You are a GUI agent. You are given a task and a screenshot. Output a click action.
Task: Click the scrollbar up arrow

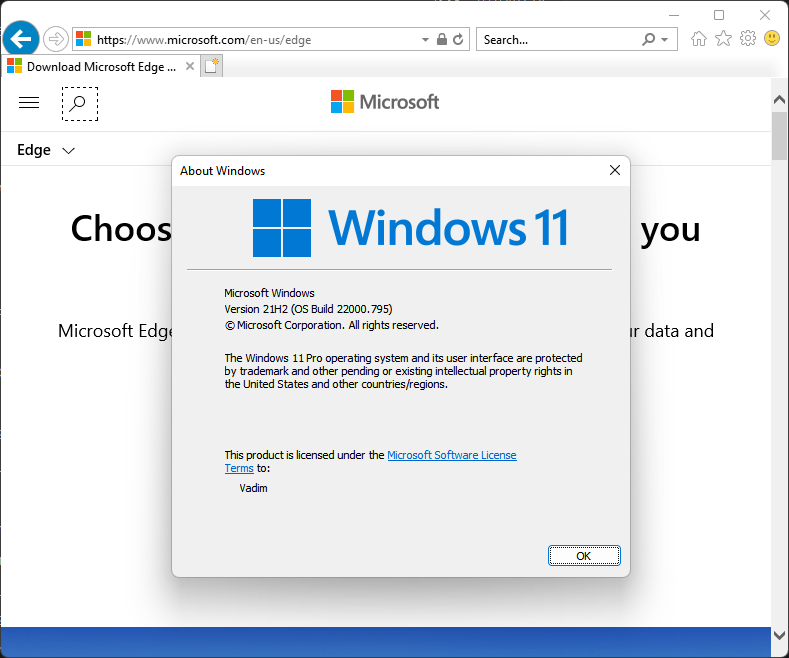(779, 100)
